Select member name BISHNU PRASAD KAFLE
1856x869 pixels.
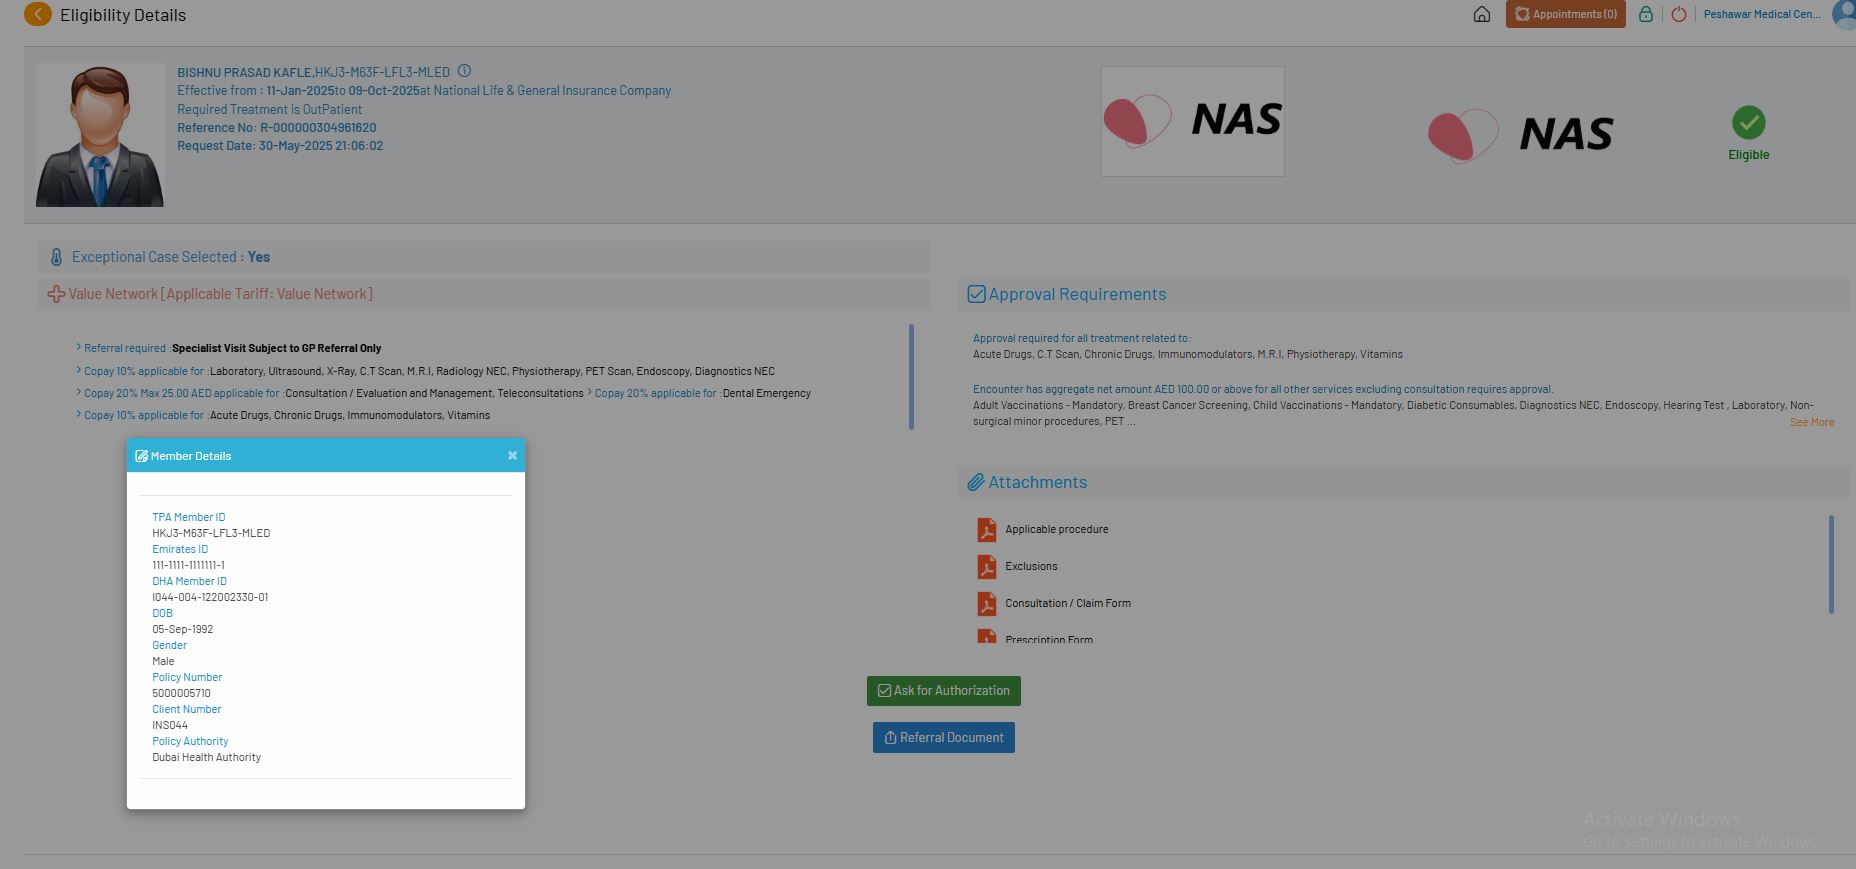244,73
